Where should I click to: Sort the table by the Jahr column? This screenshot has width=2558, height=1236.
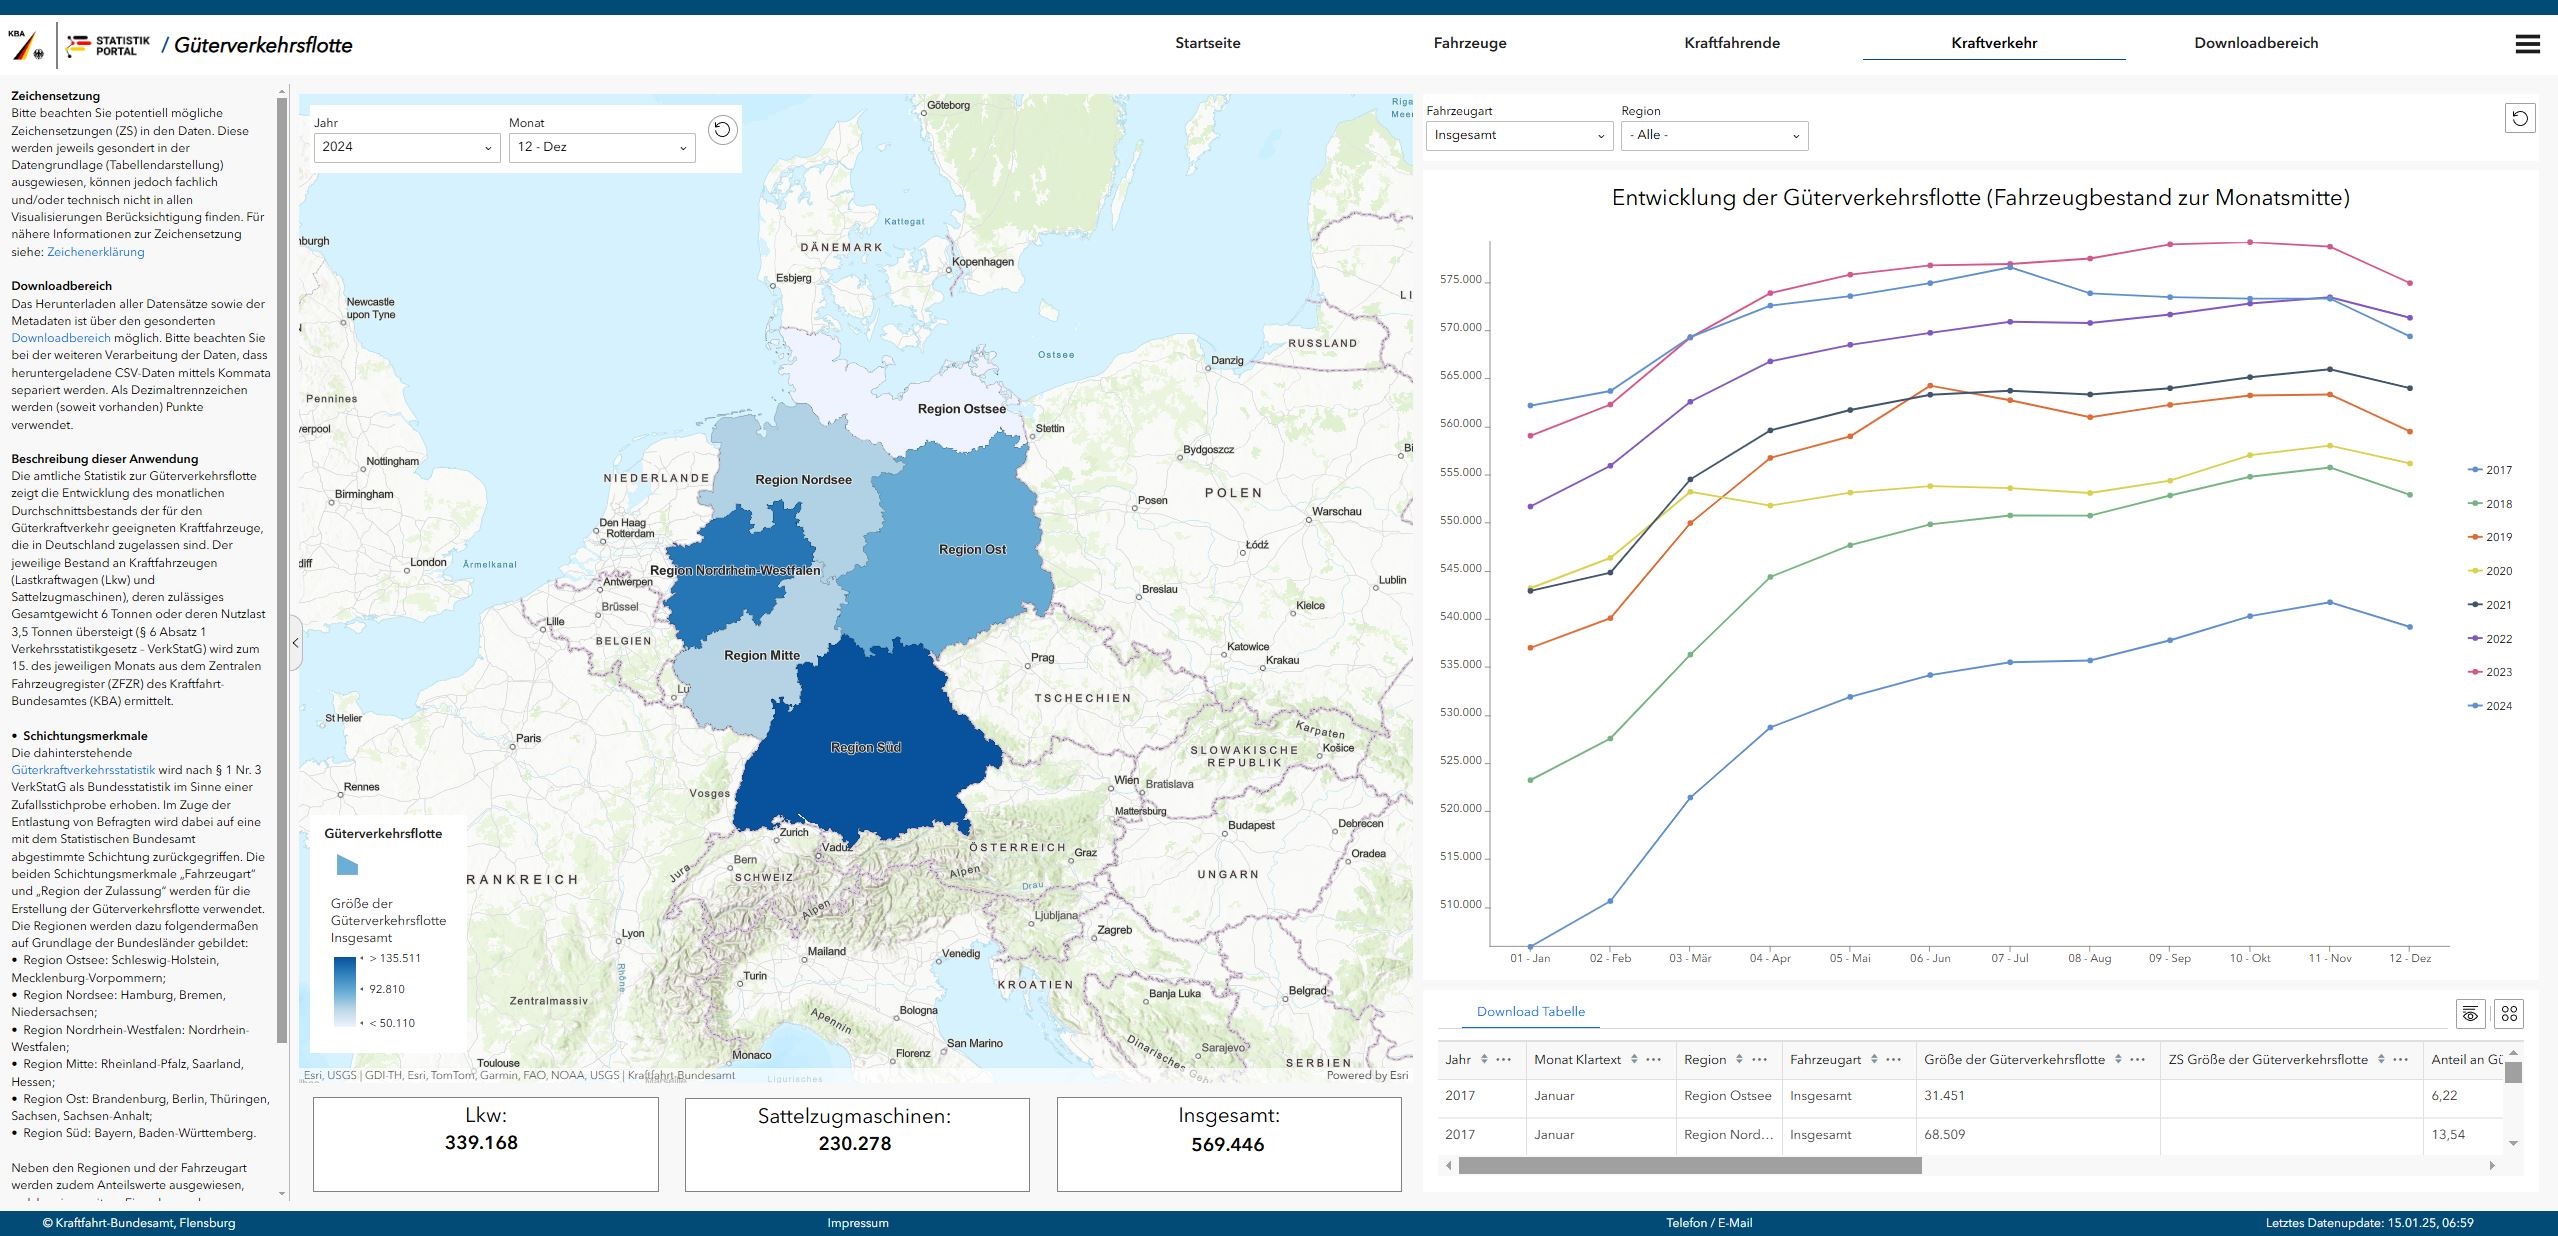click(x=1484, y=1059)
